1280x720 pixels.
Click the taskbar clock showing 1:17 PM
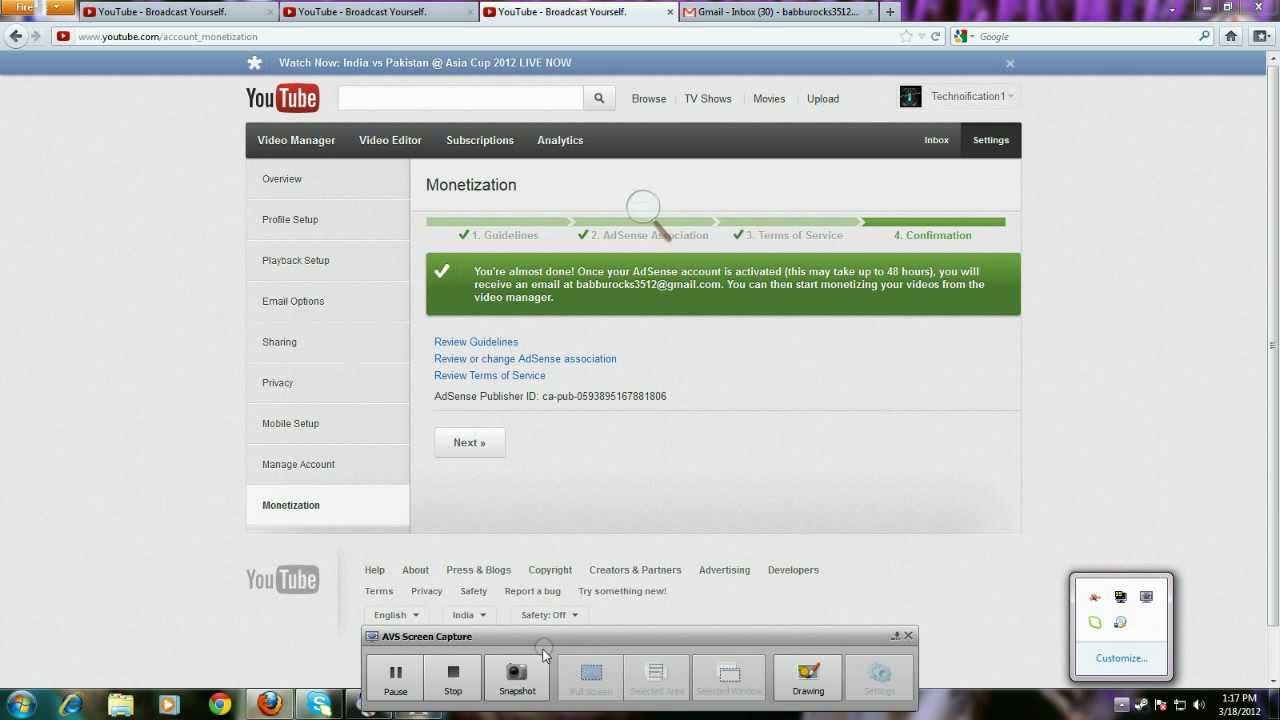[x=1239, y=705]
